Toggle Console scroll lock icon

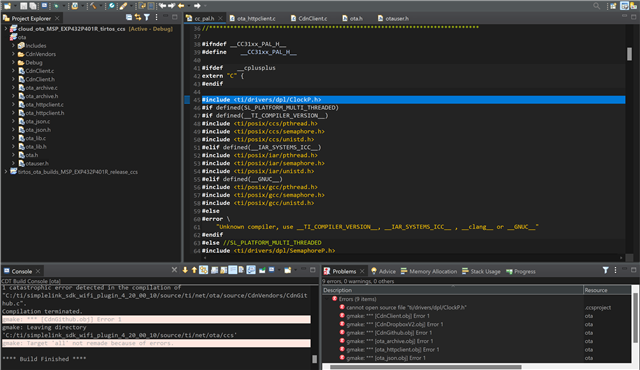(223, 270)
